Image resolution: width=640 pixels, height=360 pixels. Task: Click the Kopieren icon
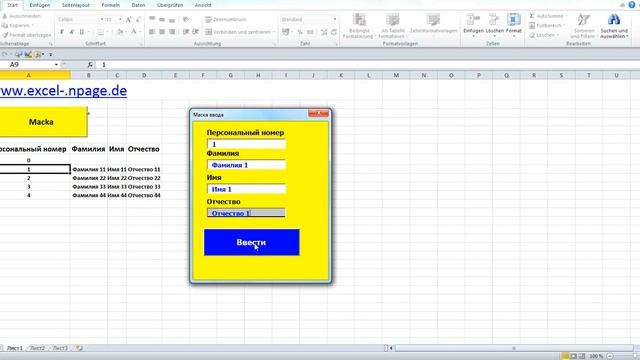[x=5, y=25]
